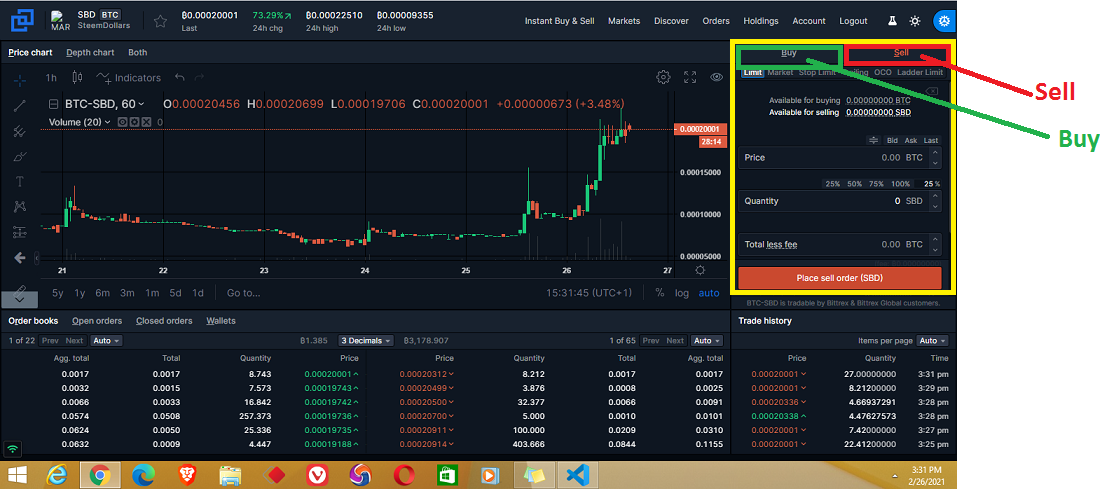The width and height of the screenshot is (1112, 489).
Task: Clear order form with backspace icon
Action: pos(932,91)
